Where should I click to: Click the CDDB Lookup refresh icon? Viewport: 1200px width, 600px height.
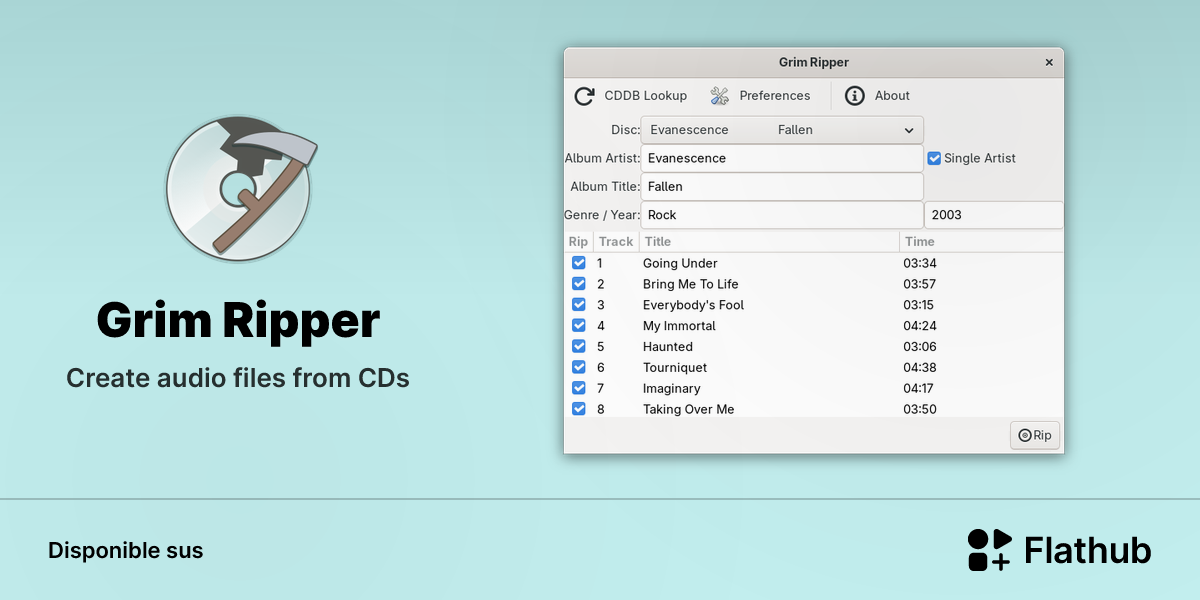tap(584, 96)
